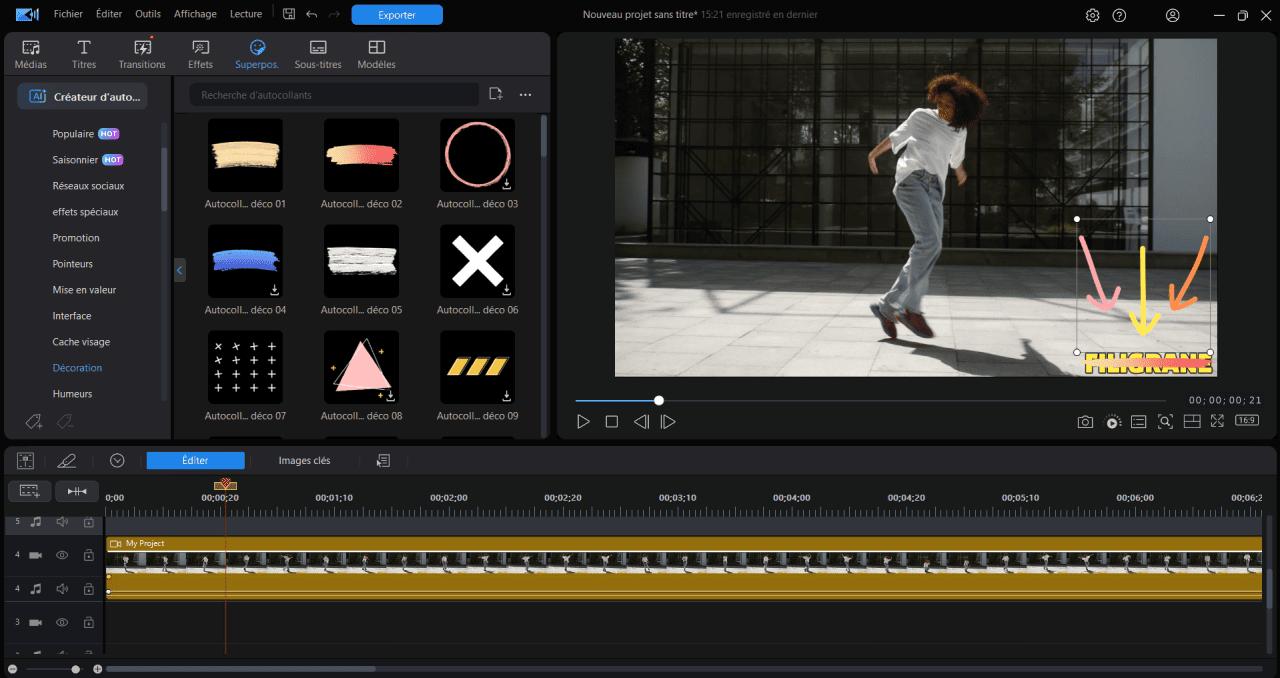Screen dimensions: 1280x678
Task: Take a snapshot of the preview frame
Action: pos(1085,421)
